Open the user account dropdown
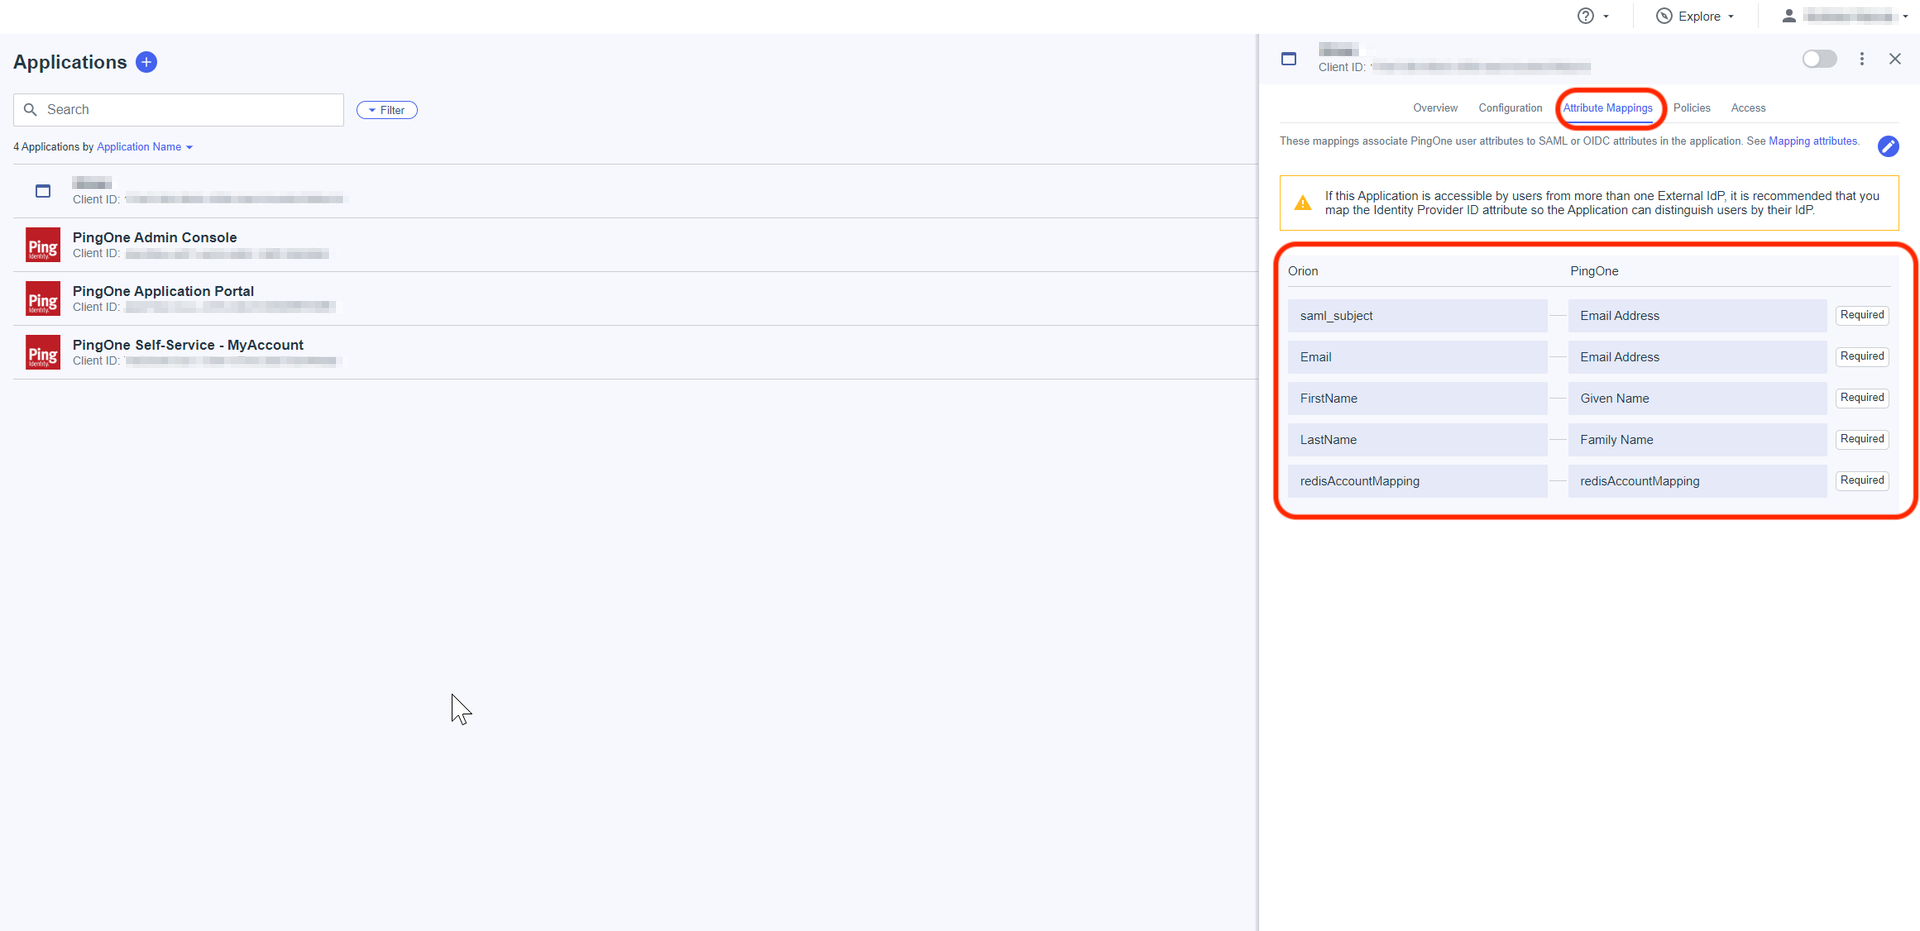 click(1845, 16)
